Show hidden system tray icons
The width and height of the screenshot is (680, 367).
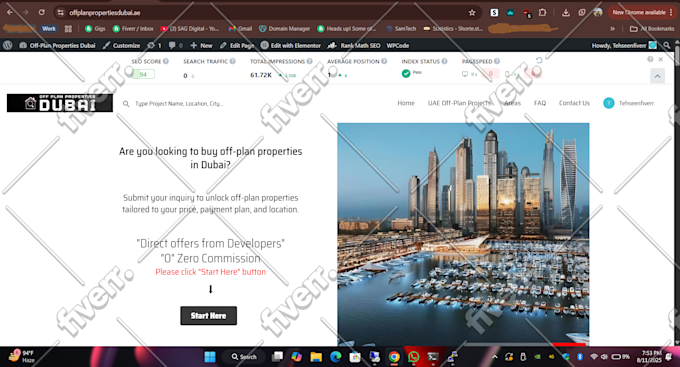point(495,357)
